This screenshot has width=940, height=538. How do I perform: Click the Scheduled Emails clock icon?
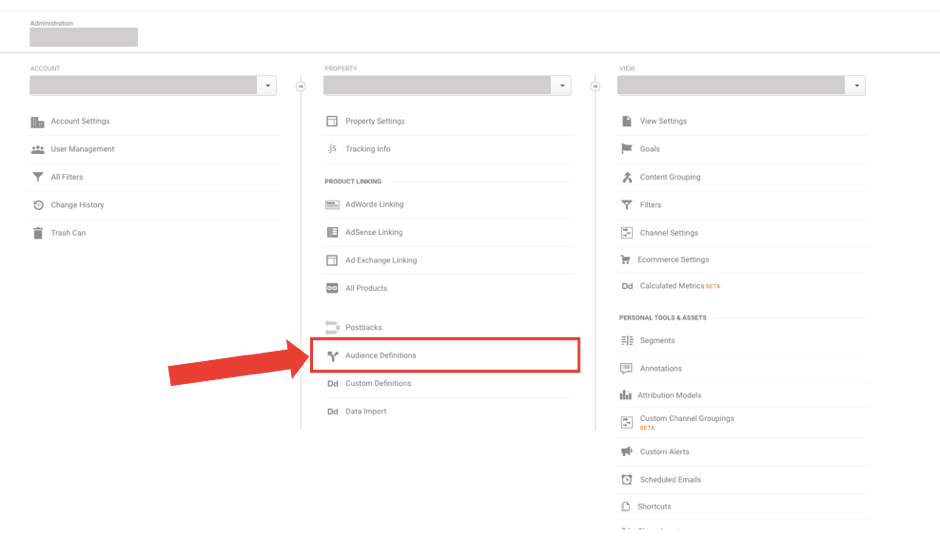[626, 480]
